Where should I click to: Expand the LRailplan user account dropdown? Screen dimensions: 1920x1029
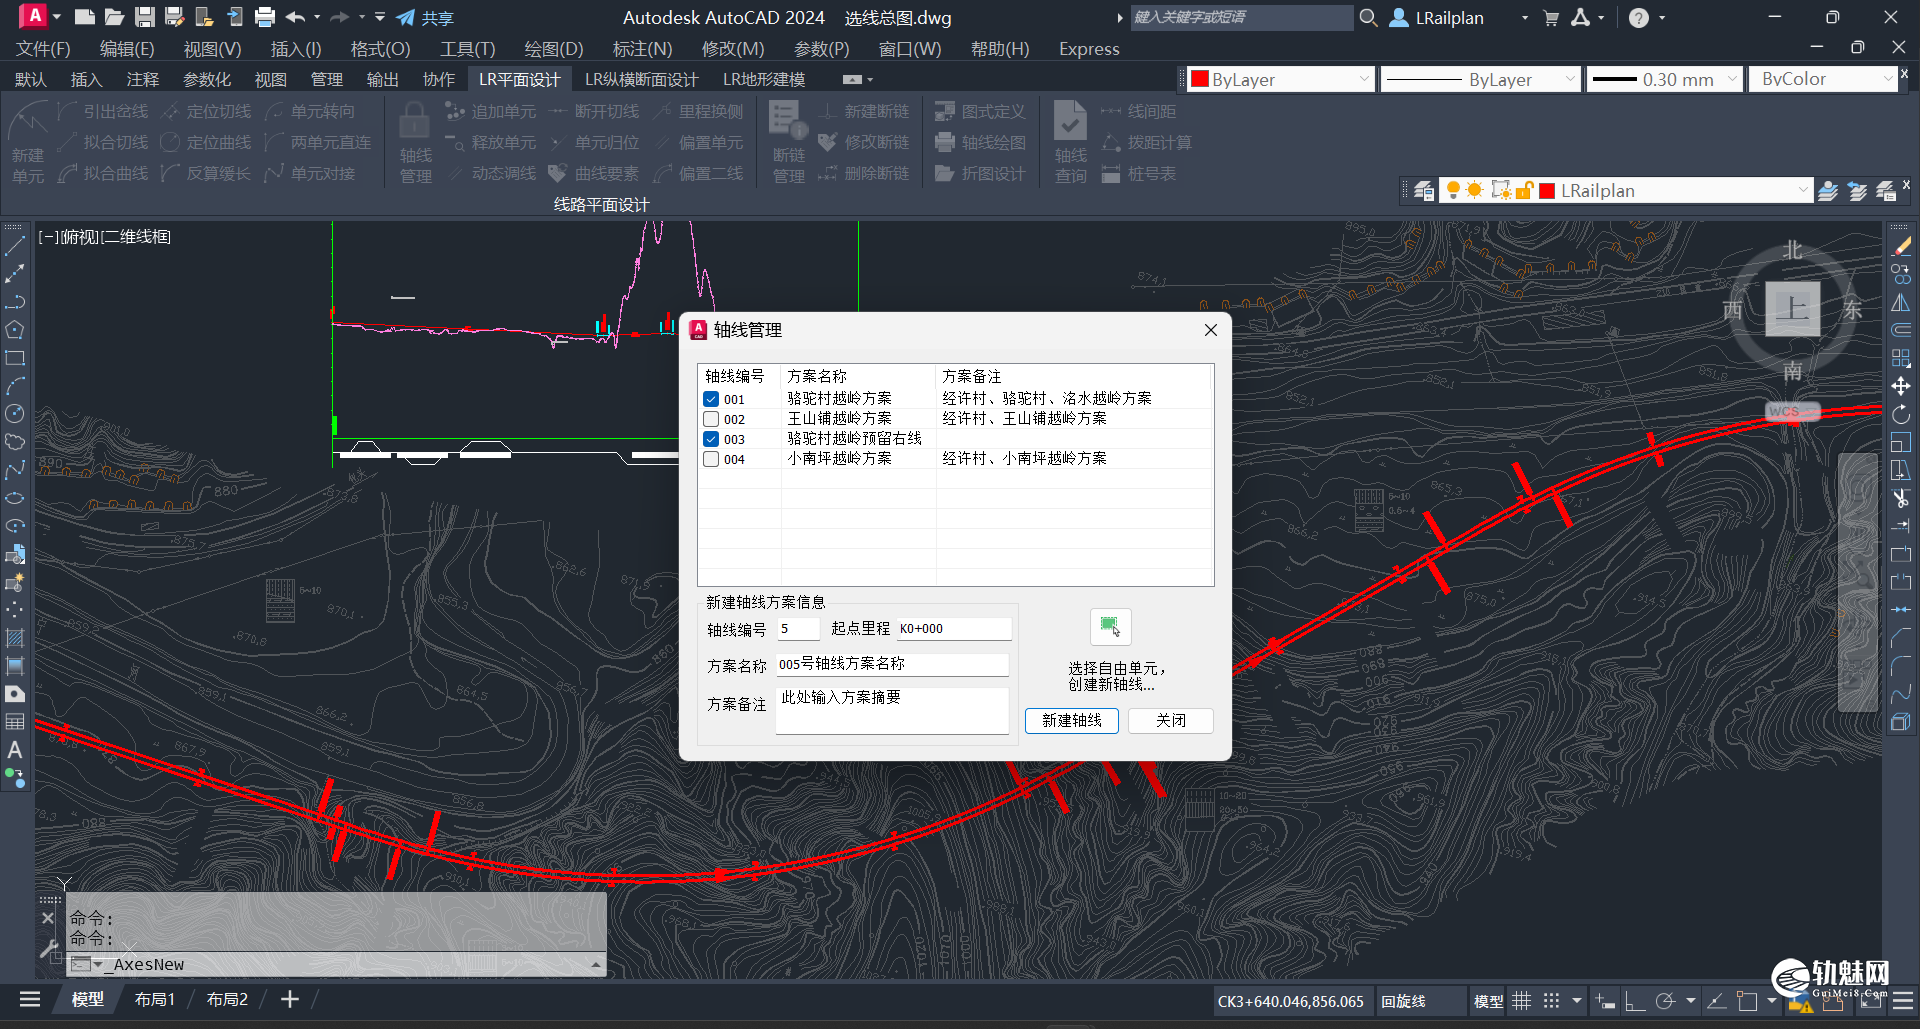pyautogui.click(x=1524, y=17)
